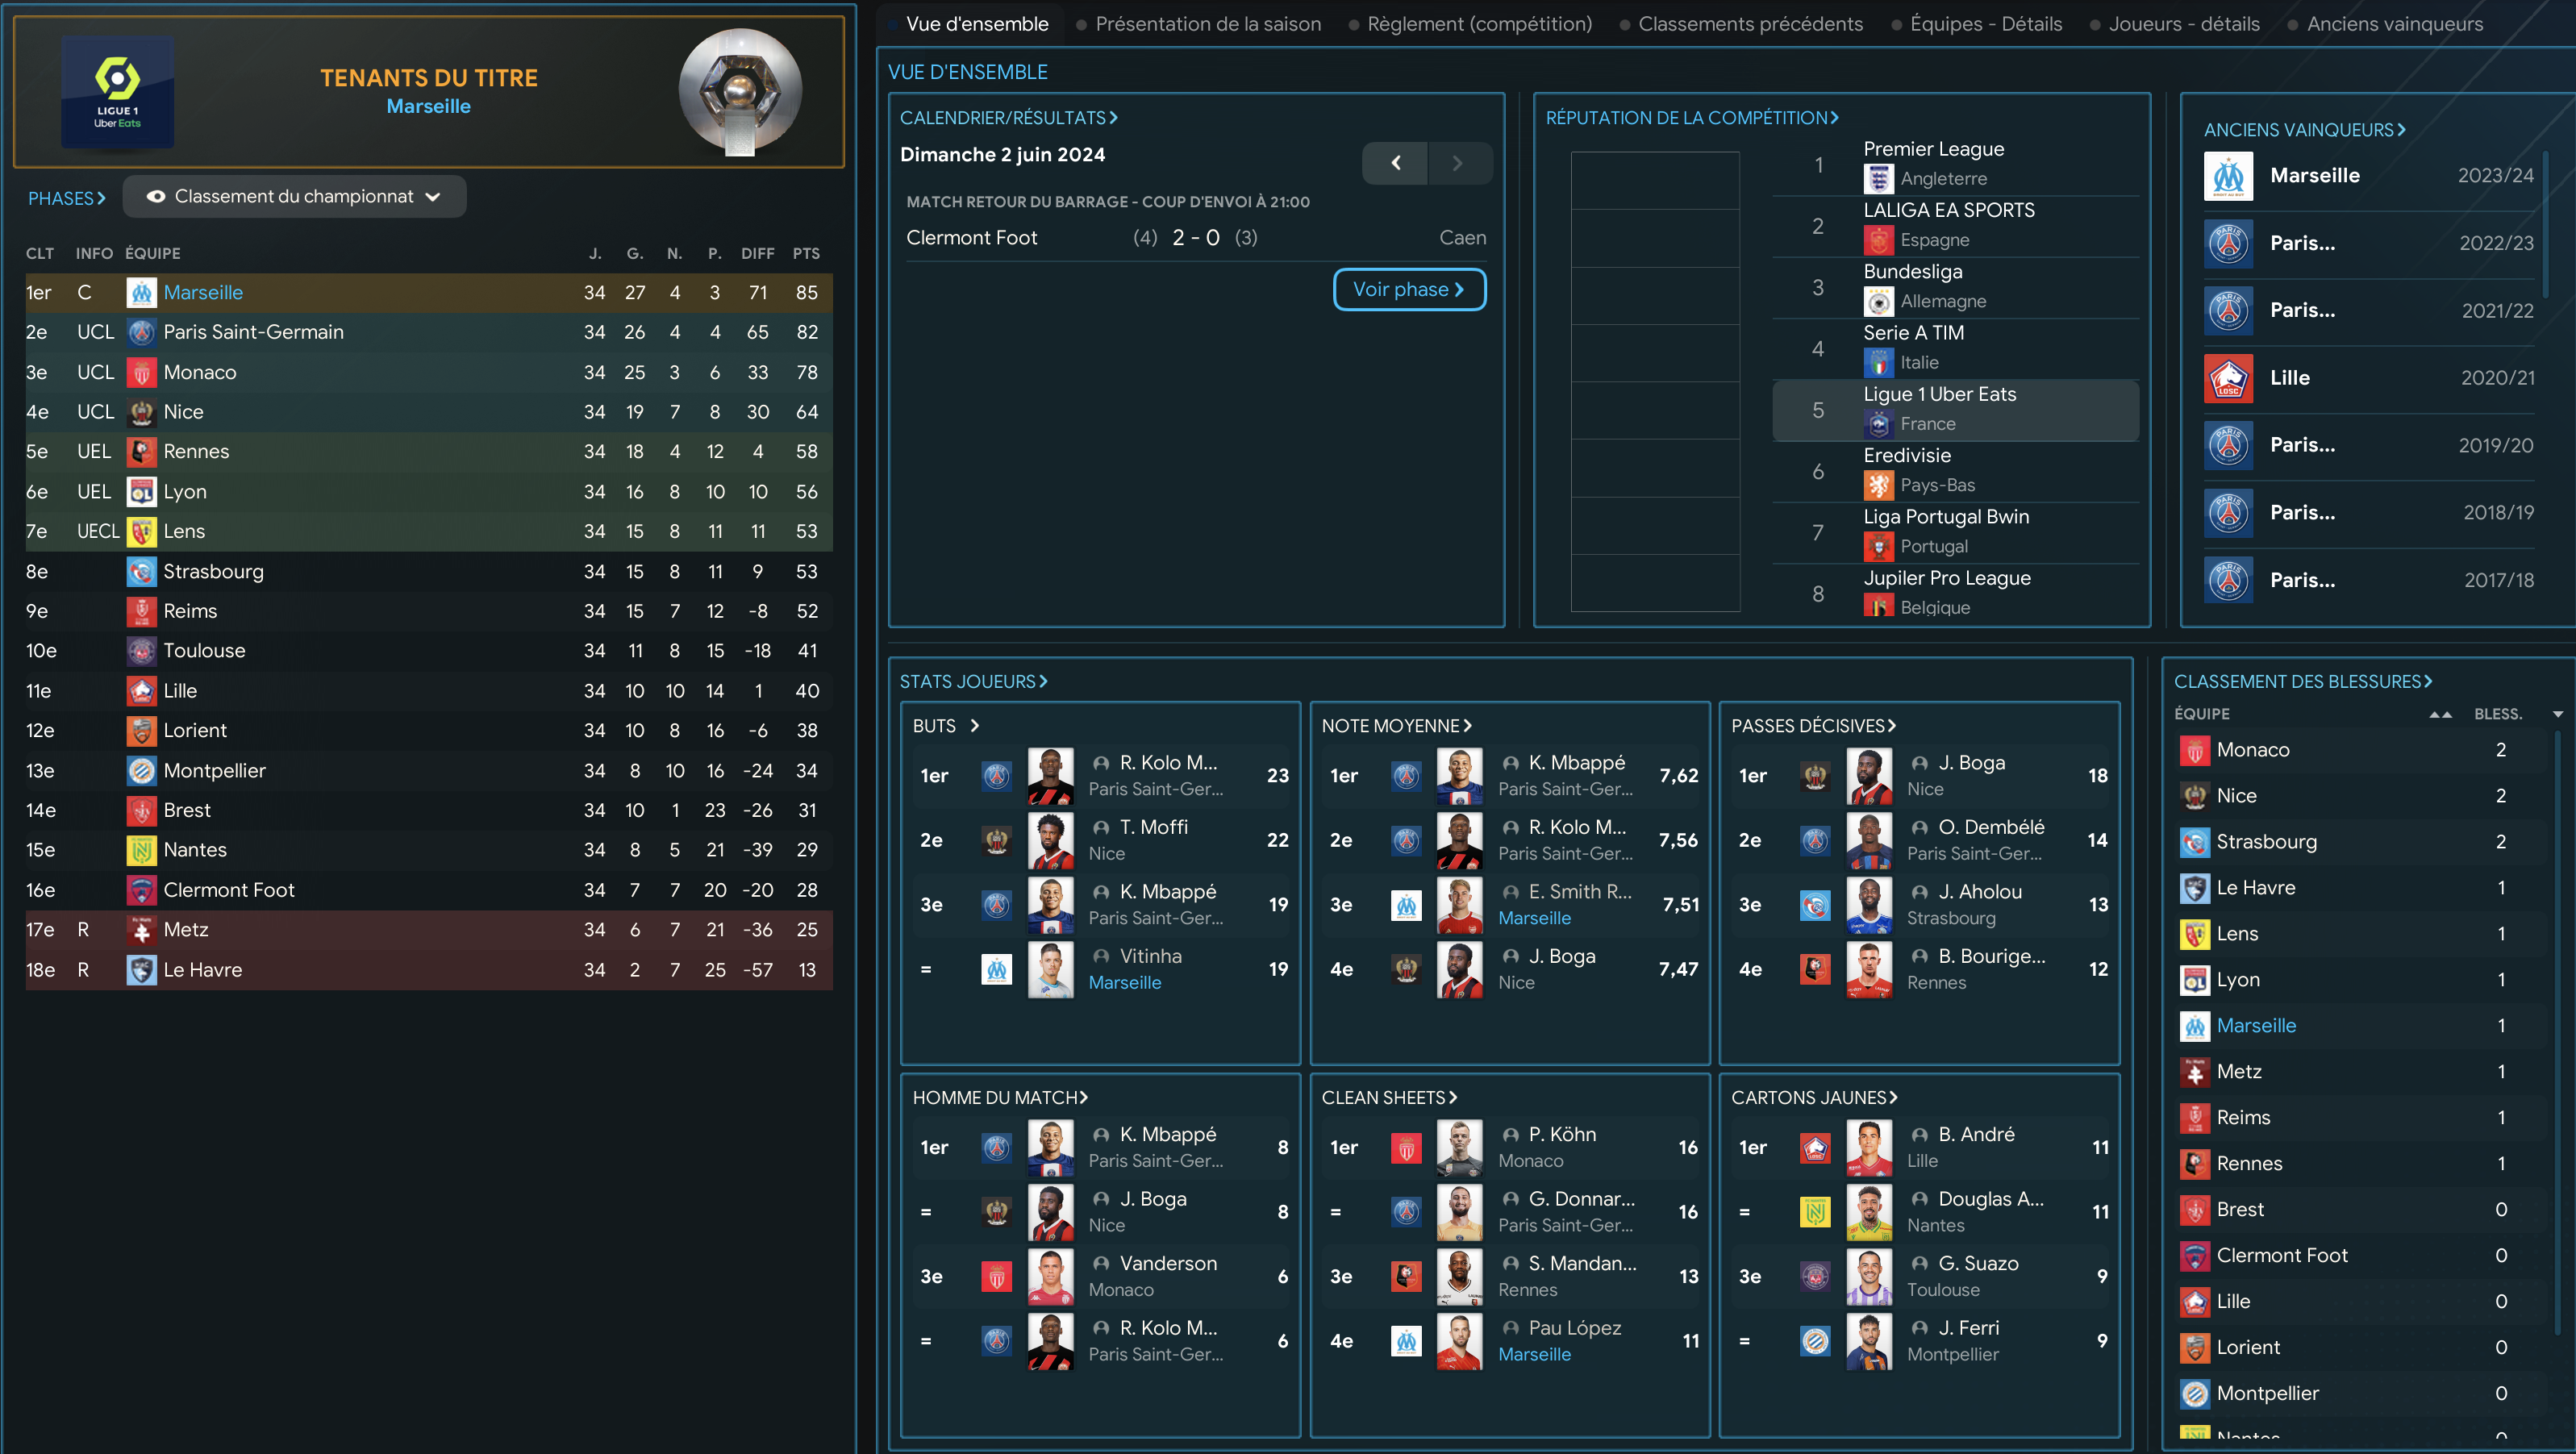Screen dimensions: 2576x1454
Task: Select Ligue 1 Uber Eats reputation row
Action: [1955, 410]
